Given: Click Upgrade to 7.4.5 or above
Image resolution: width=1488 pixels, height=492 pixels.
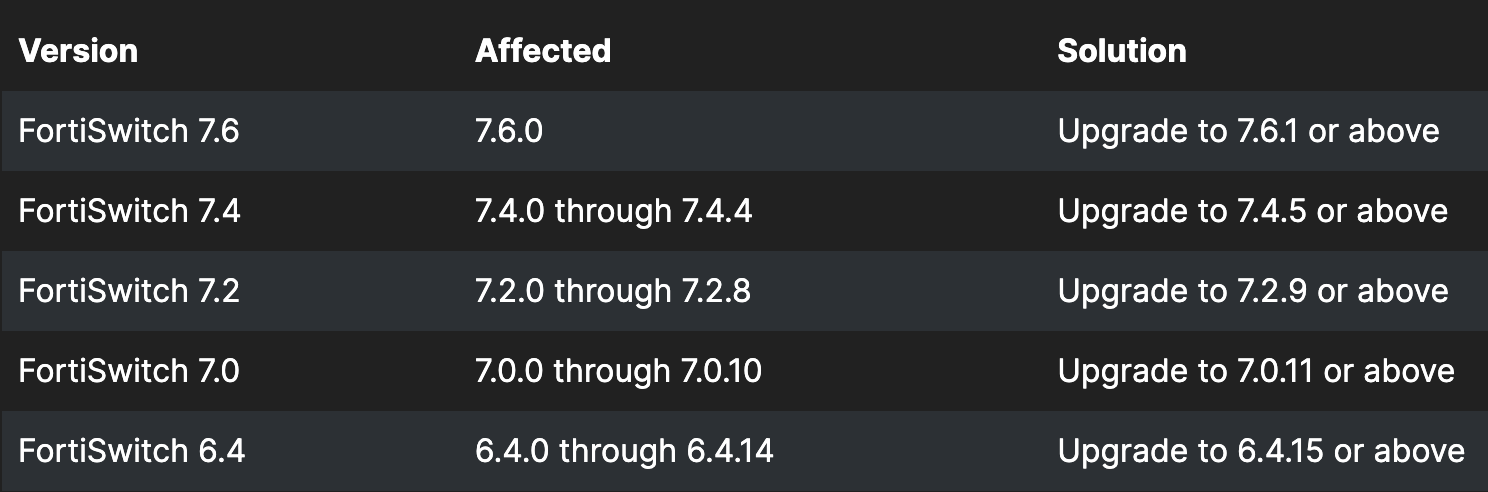Looking at the screenshot, I should click(x=1253, y=211).
